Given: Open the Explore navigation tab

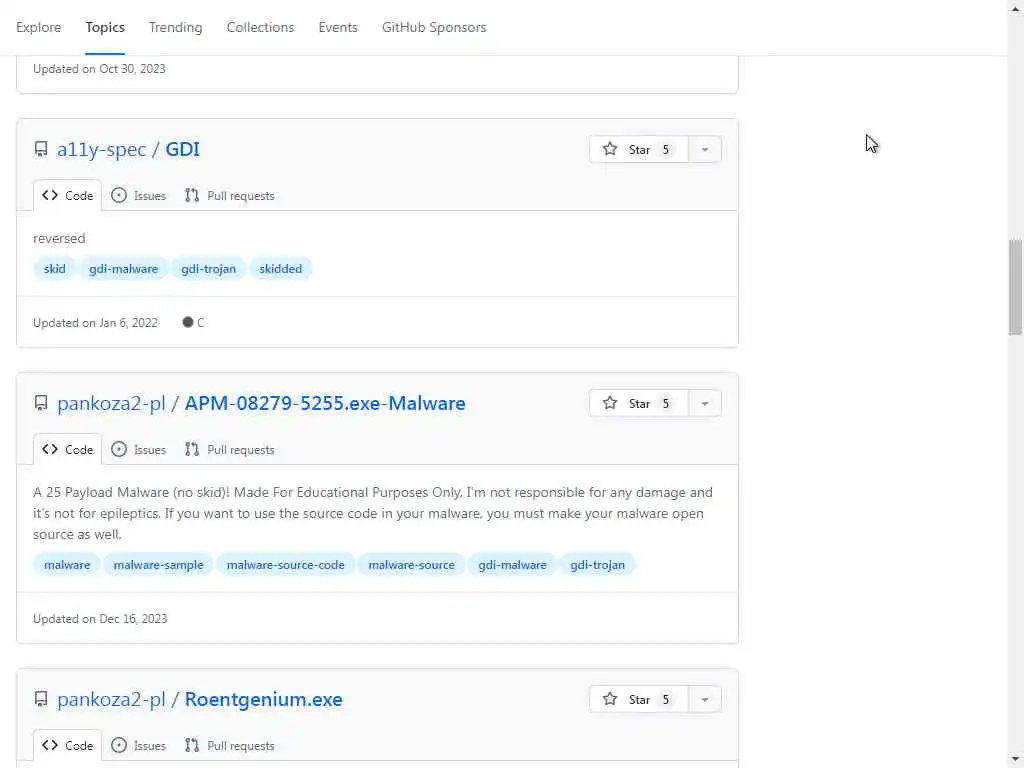Looking at the screenshot, I should click(39, 27).
